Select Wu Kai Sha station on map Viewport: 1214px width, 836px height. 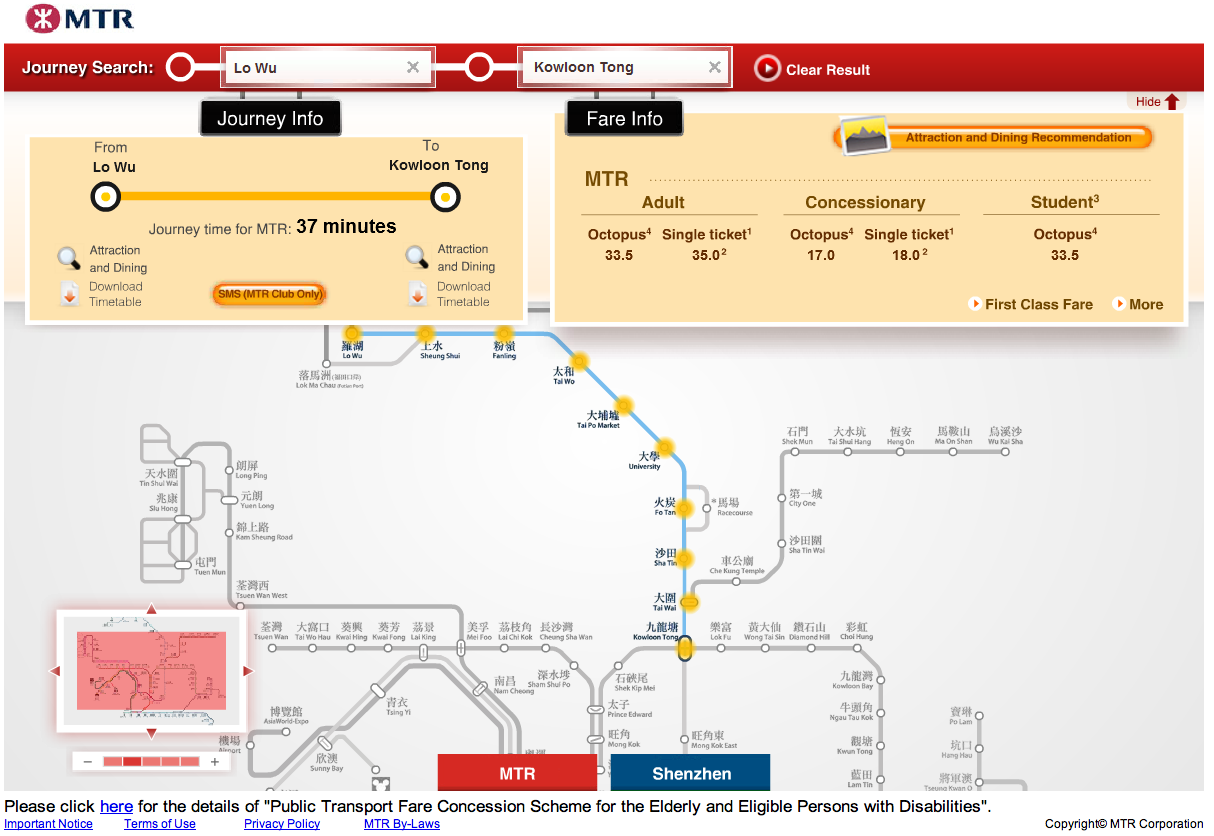click(x=1005, y=451)
